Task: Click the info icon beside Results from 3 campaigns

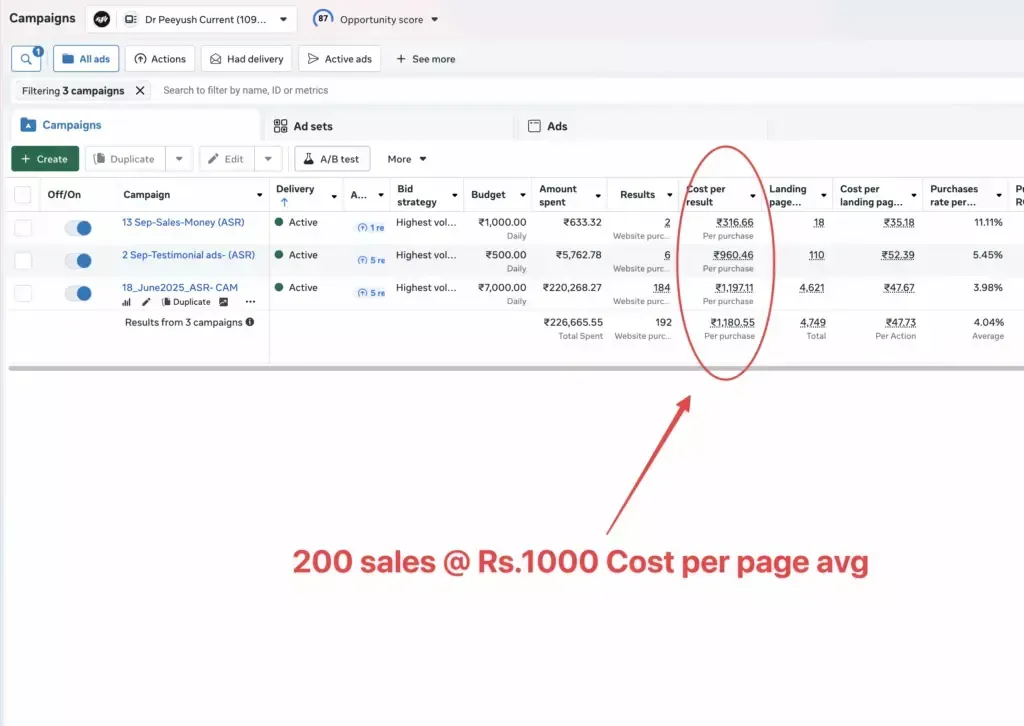Action: 250,322
